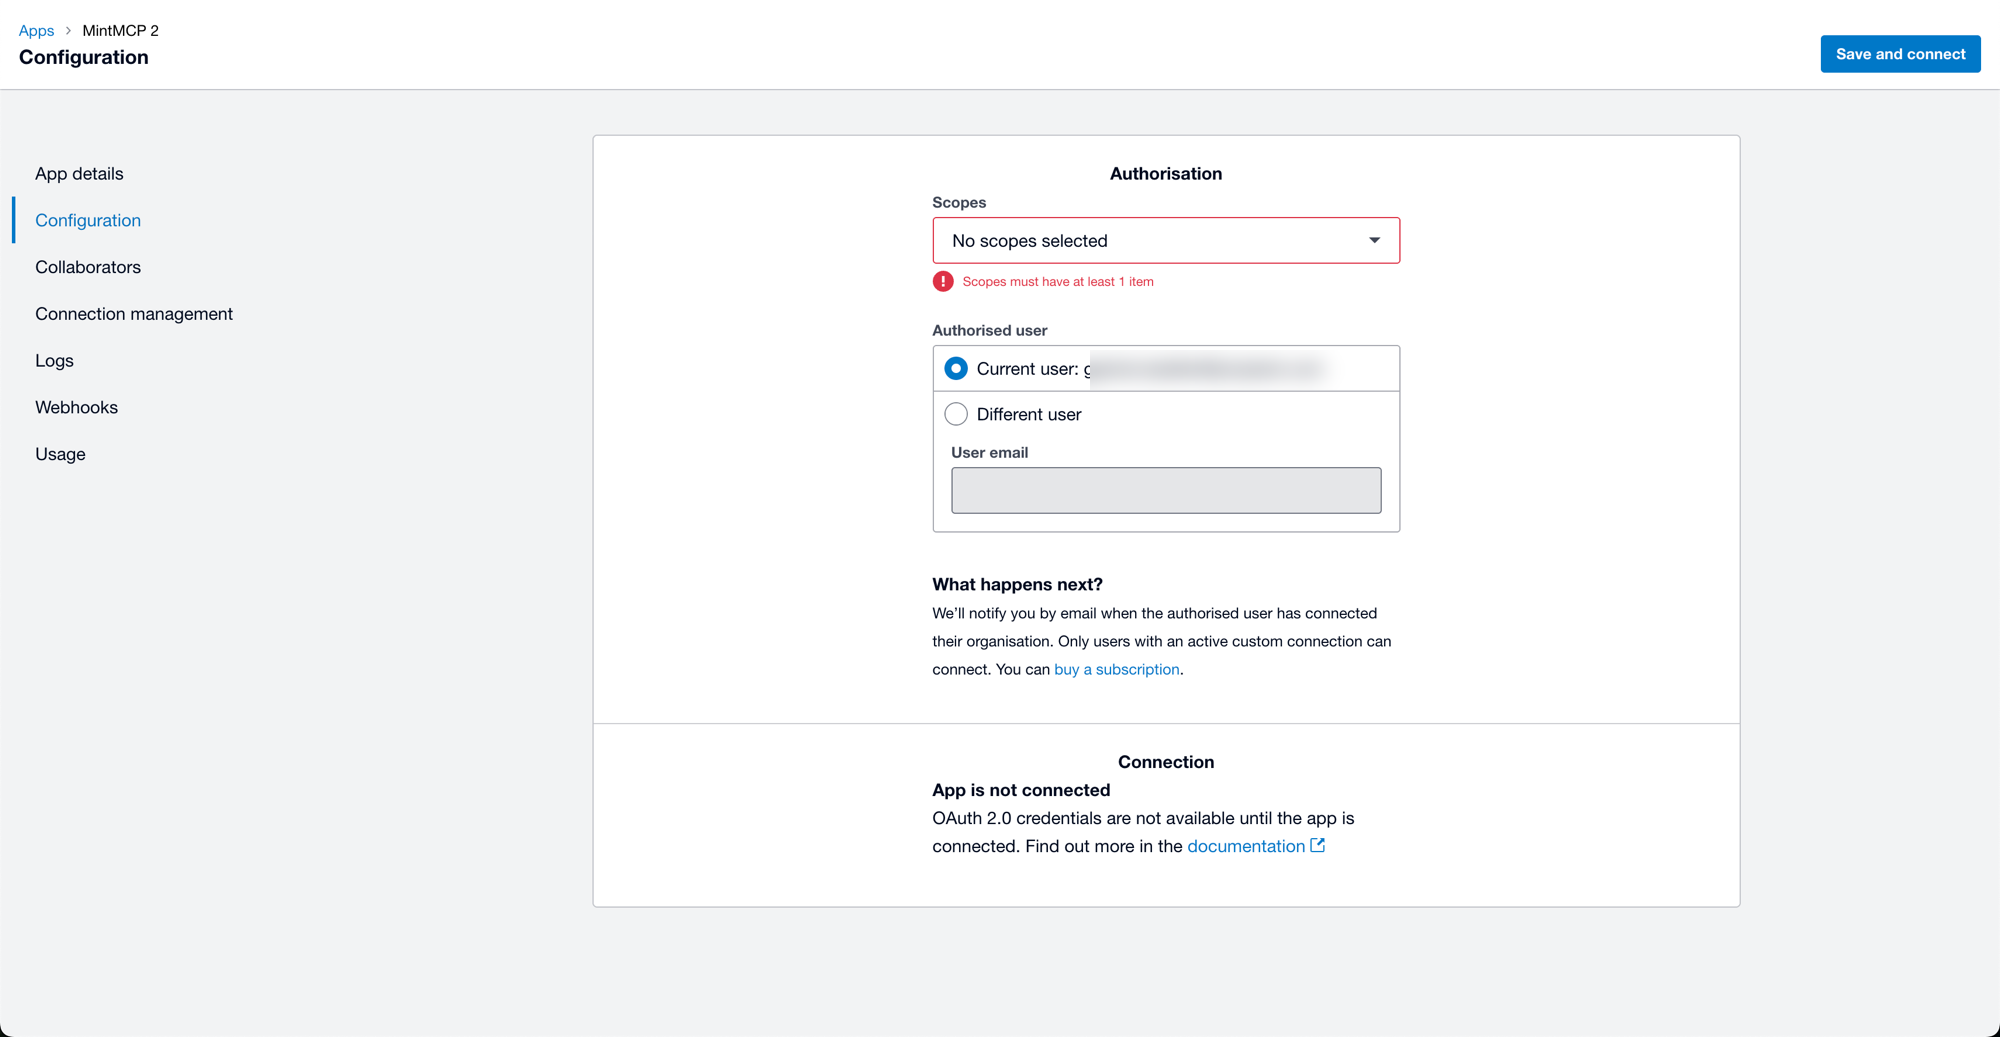Open the No scopes selected dropdown

pyautogui.click(x=1166, y=241)
